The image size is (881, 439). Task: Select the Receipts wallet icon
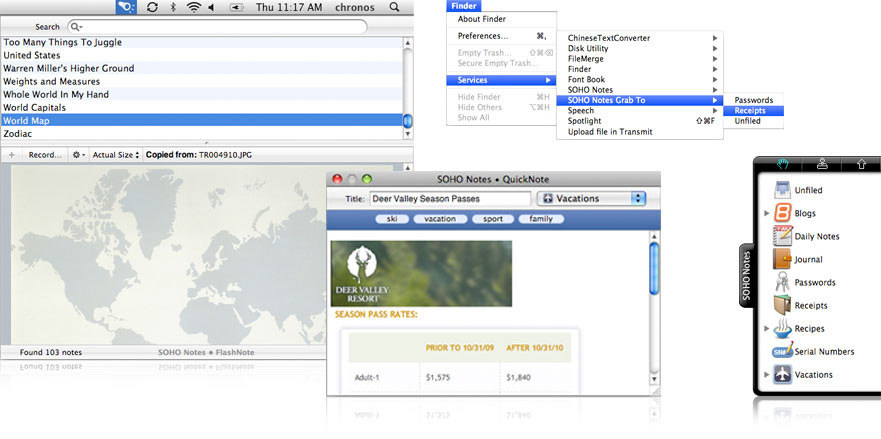(x=783, y=305)
